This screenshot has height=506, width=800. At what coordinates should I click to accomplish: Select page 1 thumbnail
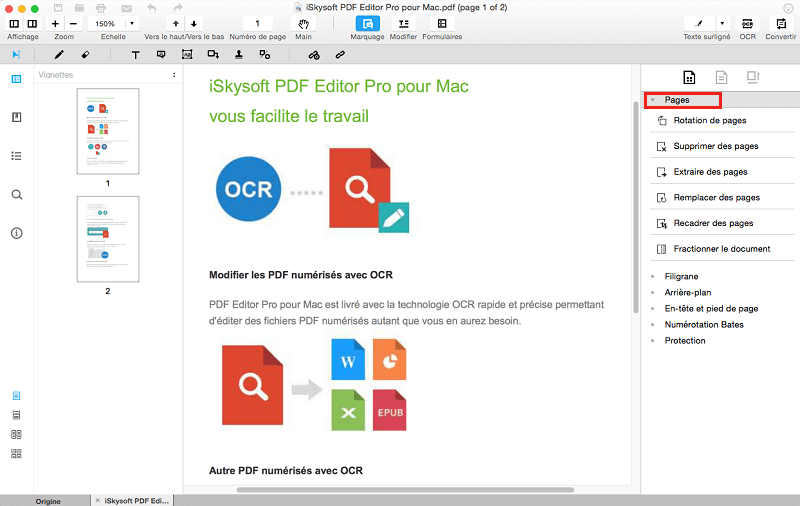coord(108,131)
